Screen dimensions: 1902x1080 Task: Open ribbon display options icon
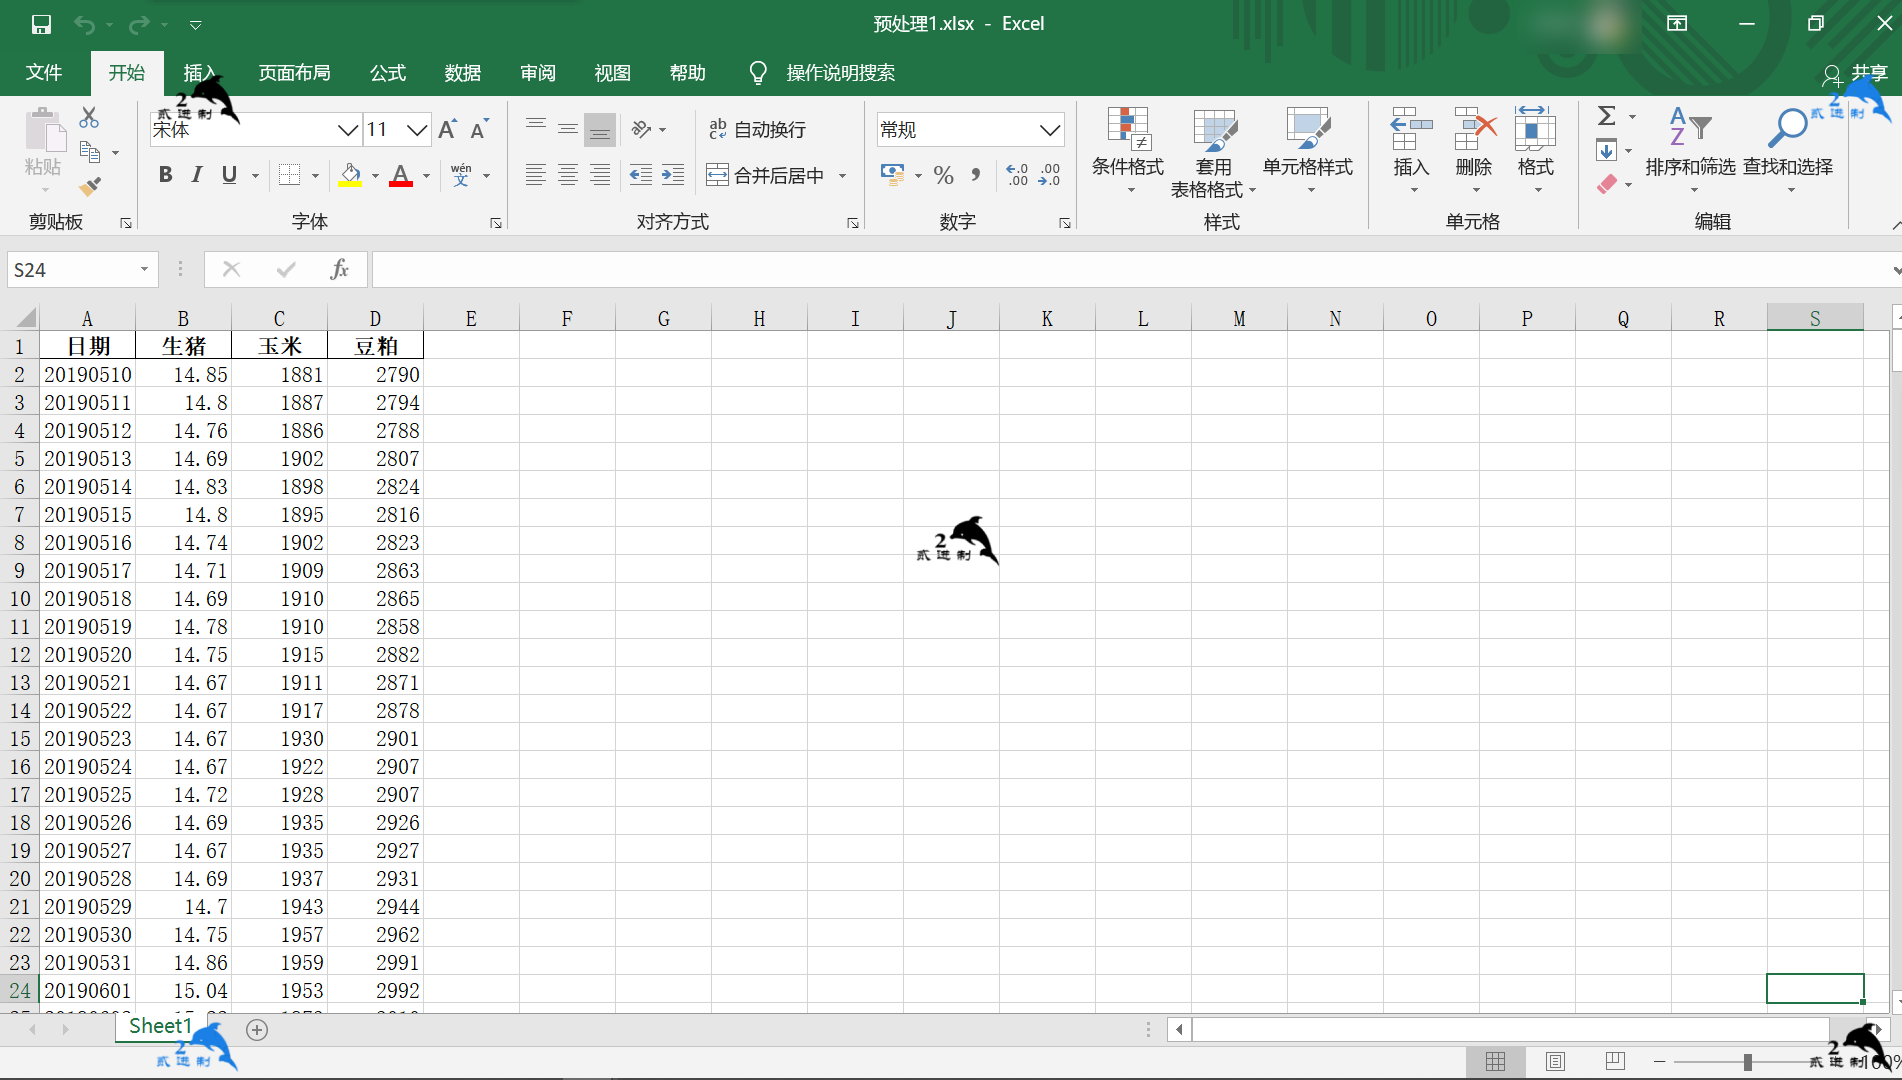(1677, 24)
